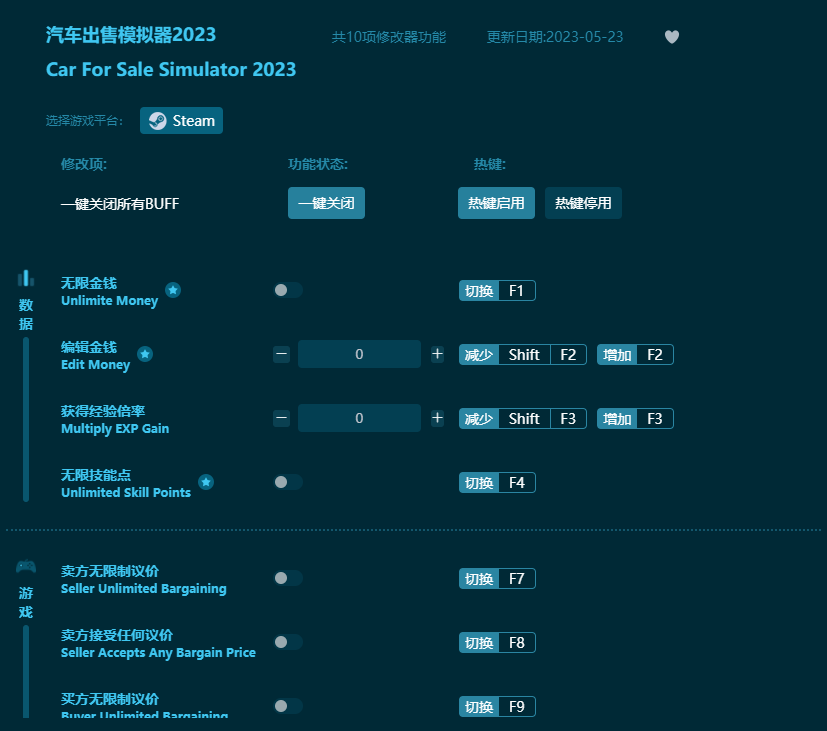Click the Multiply EXP Gain label
827x731 pixels.
pos(115,429)
